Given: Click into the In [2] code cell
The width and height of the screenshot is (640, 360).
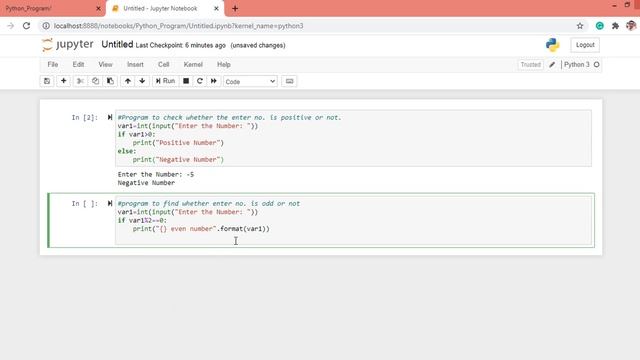Looking at the screenshot, I should 353,138.
